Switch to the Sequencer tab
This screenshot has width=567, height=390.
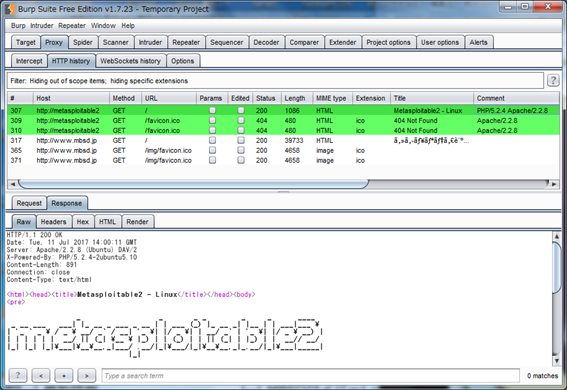point(227,42)
